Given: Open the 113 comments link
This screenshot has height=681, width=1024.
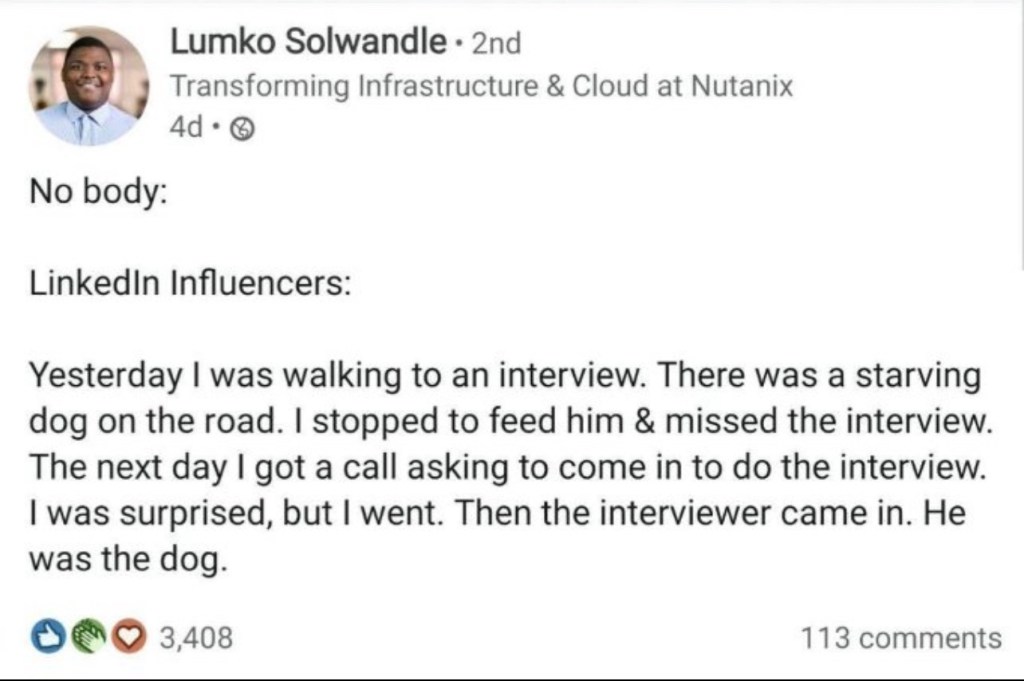Looking at the screenshot, I should [x=901, y=638].
